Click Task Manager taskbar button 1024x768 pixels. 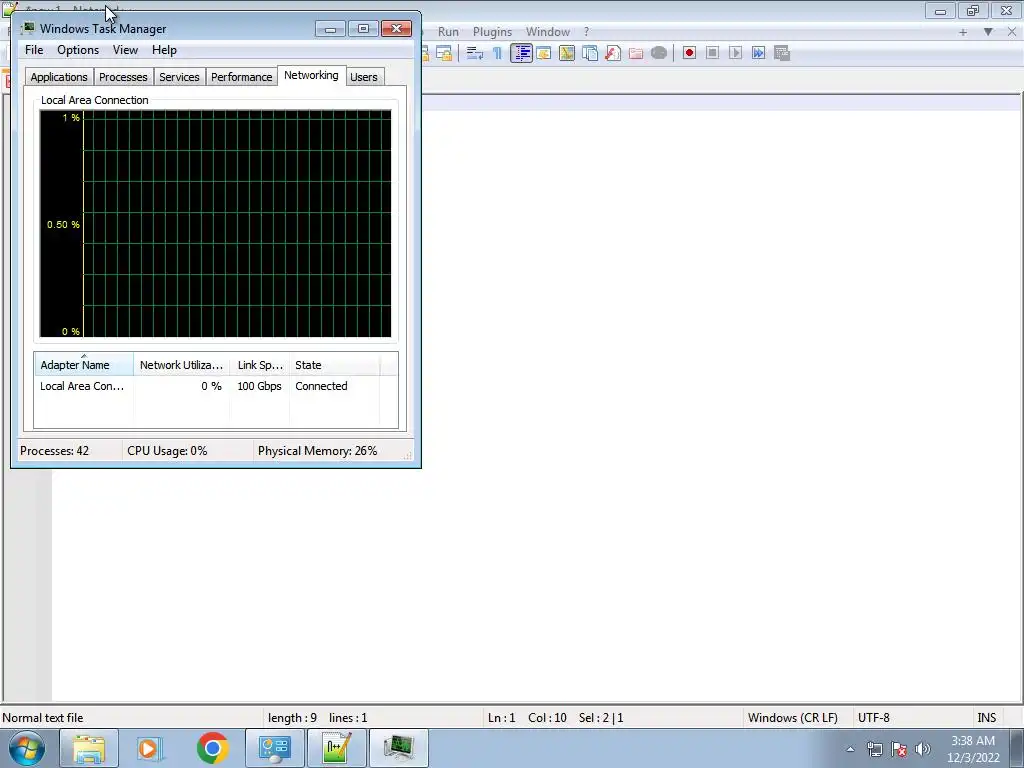pos(398,748)
